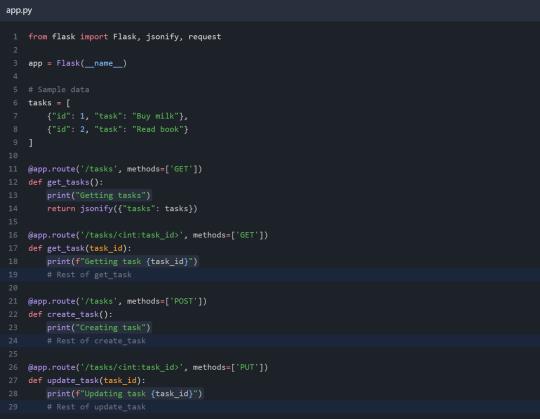Screen dimensions: 540x419
Task: Click line number 1 in gutter
Action: [x=15, y=37]
